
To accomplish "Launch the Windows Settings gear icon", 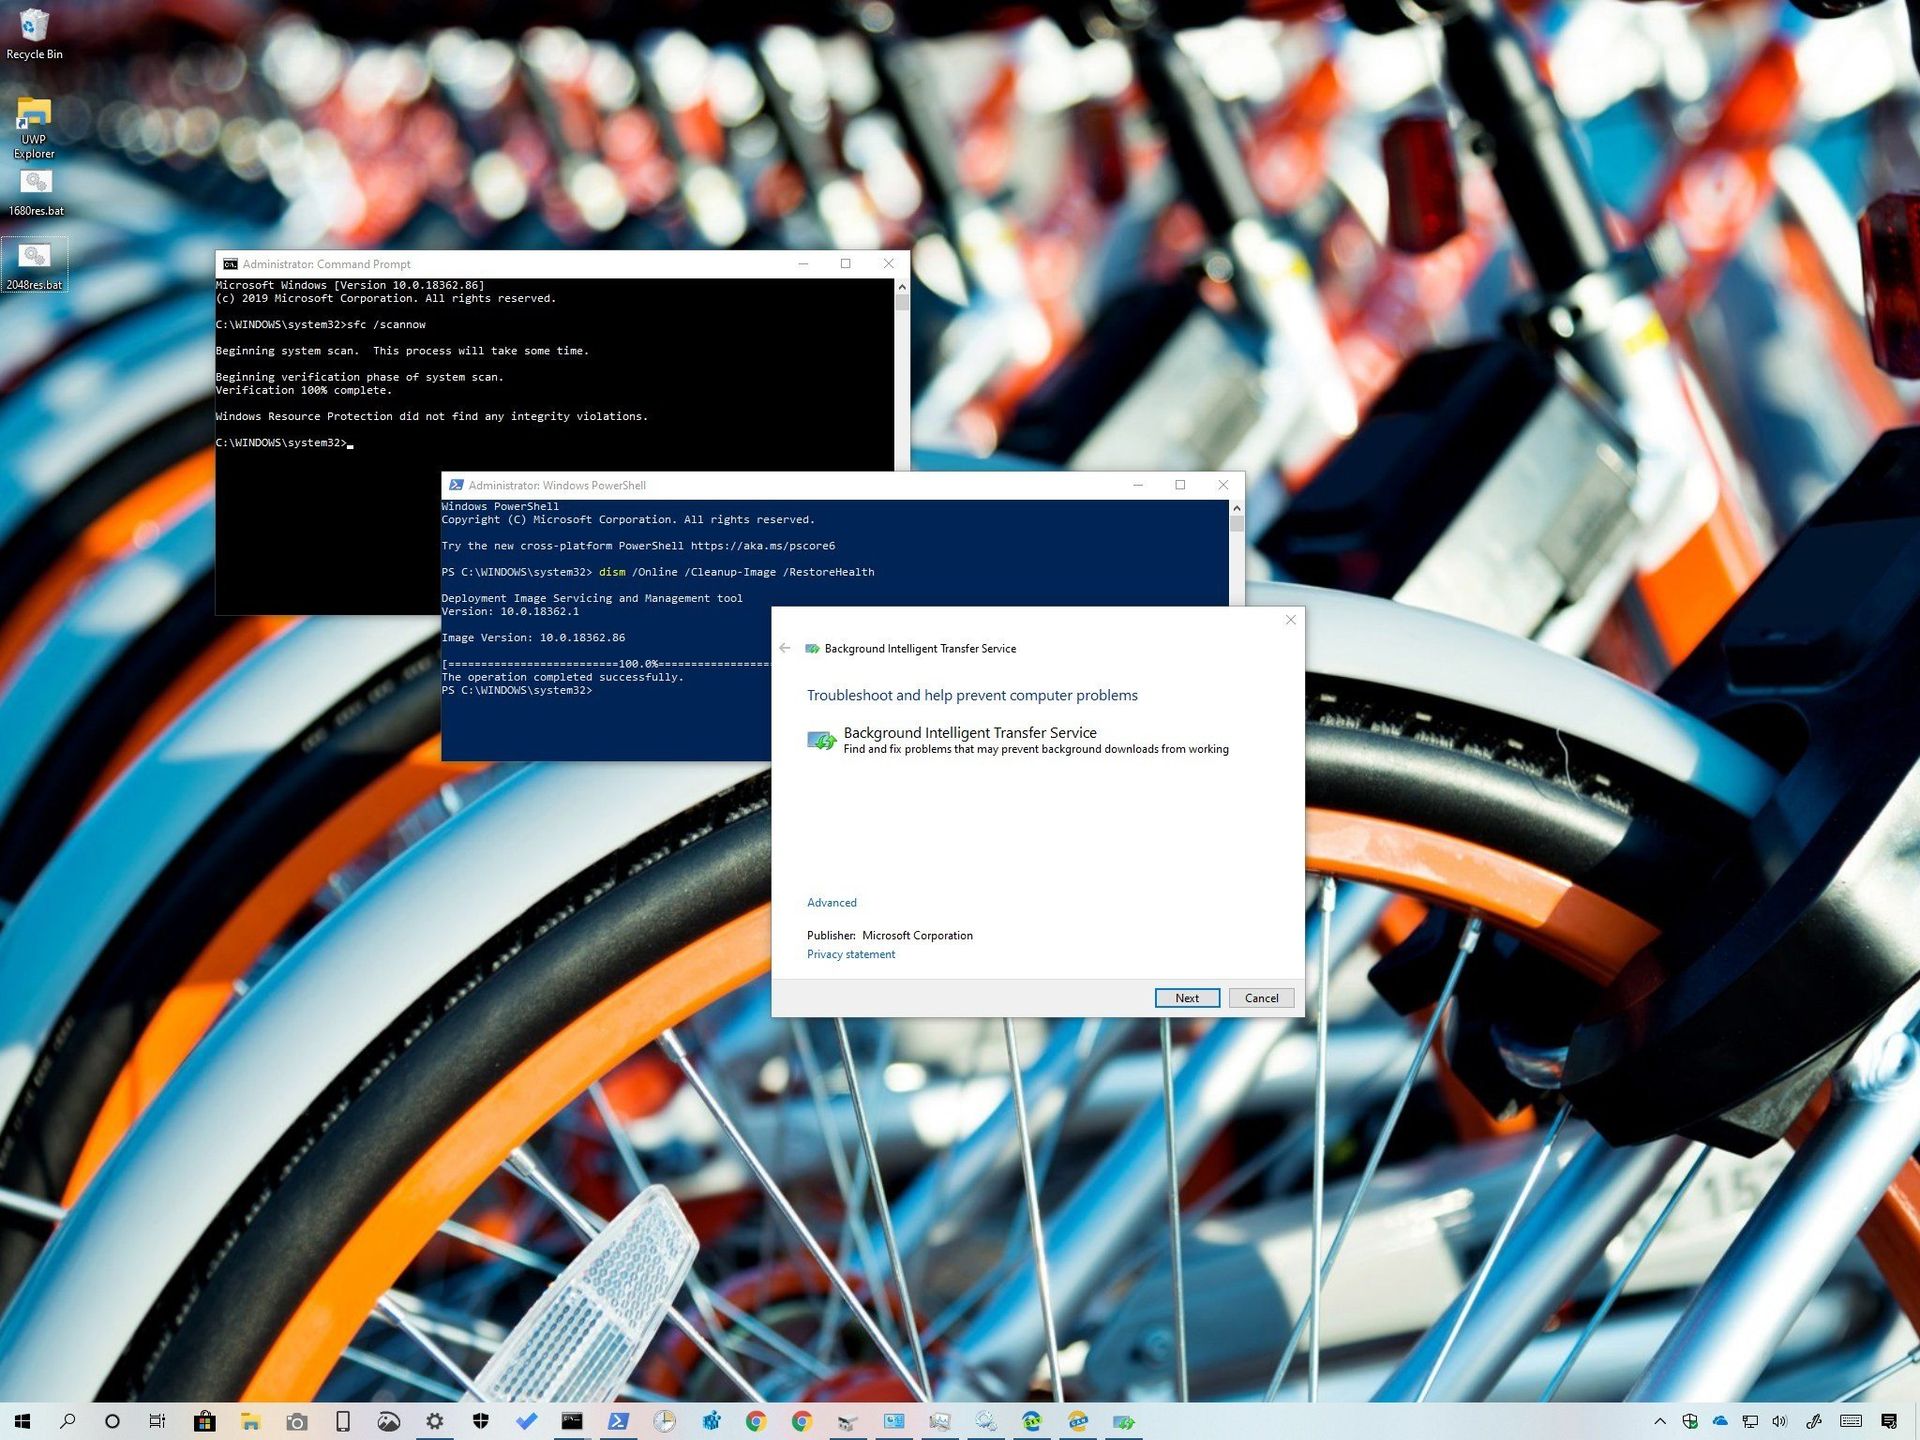I will pos(434,1421).
